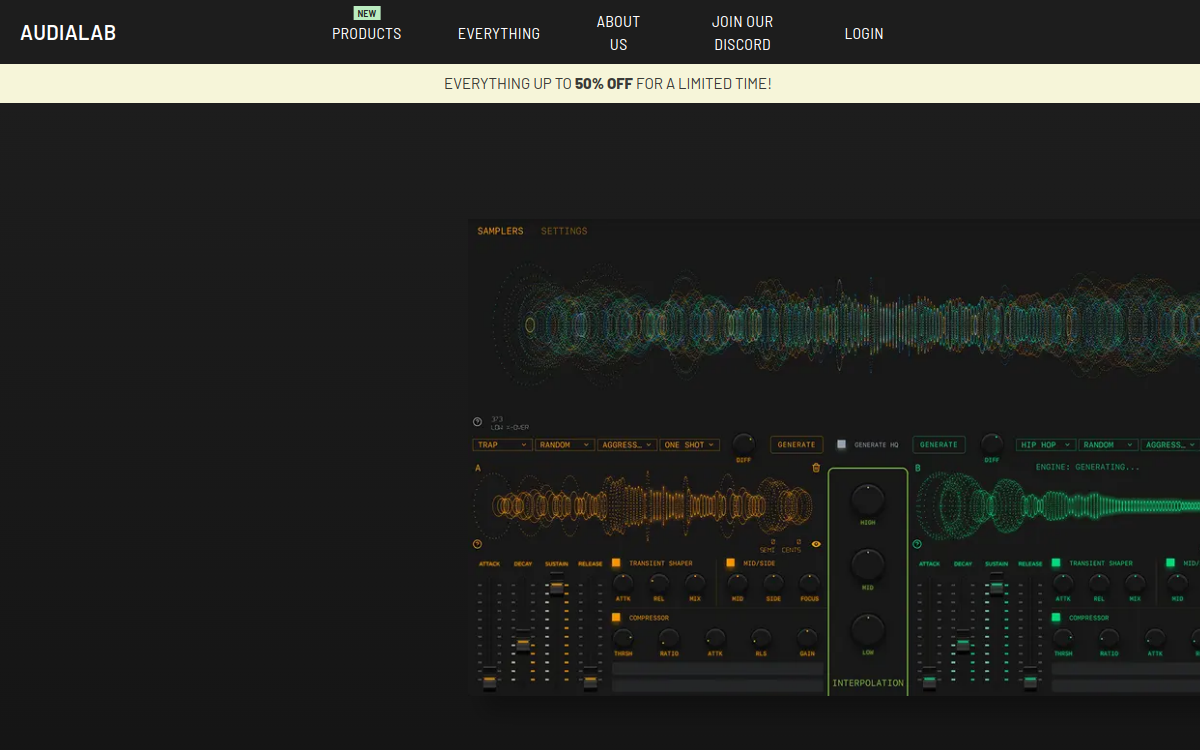The image size is (1200, 750).
Task: Click the 50% OFF promotional banner
Action: pos(600,84)
